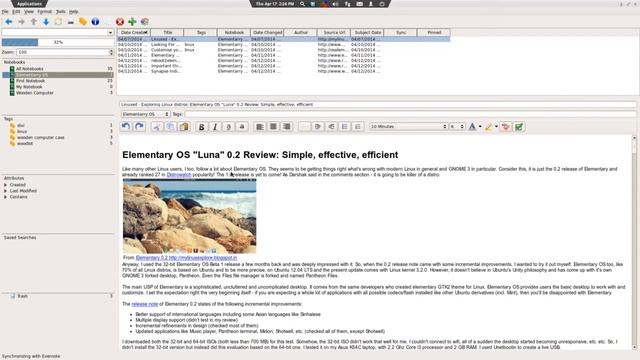Insert todo checkbox with green check icon
The width and height of the screenshot is (640, 360).
[519, 127]
